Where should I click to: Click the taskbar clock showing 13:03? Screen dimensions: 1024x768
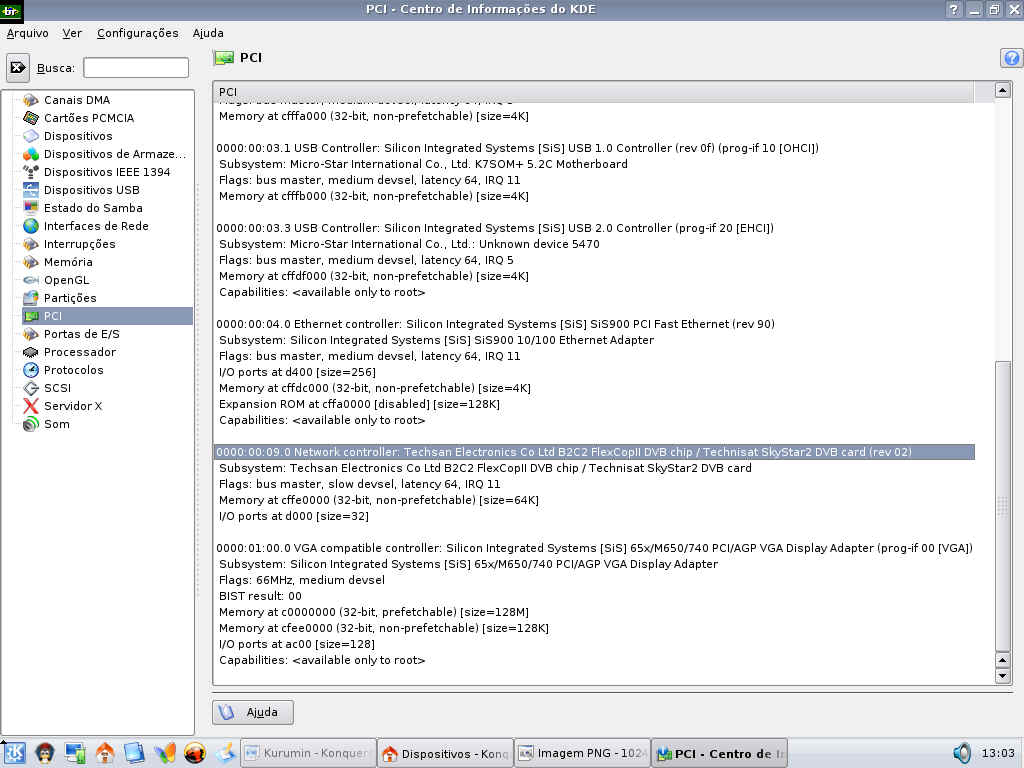point(998,753)
